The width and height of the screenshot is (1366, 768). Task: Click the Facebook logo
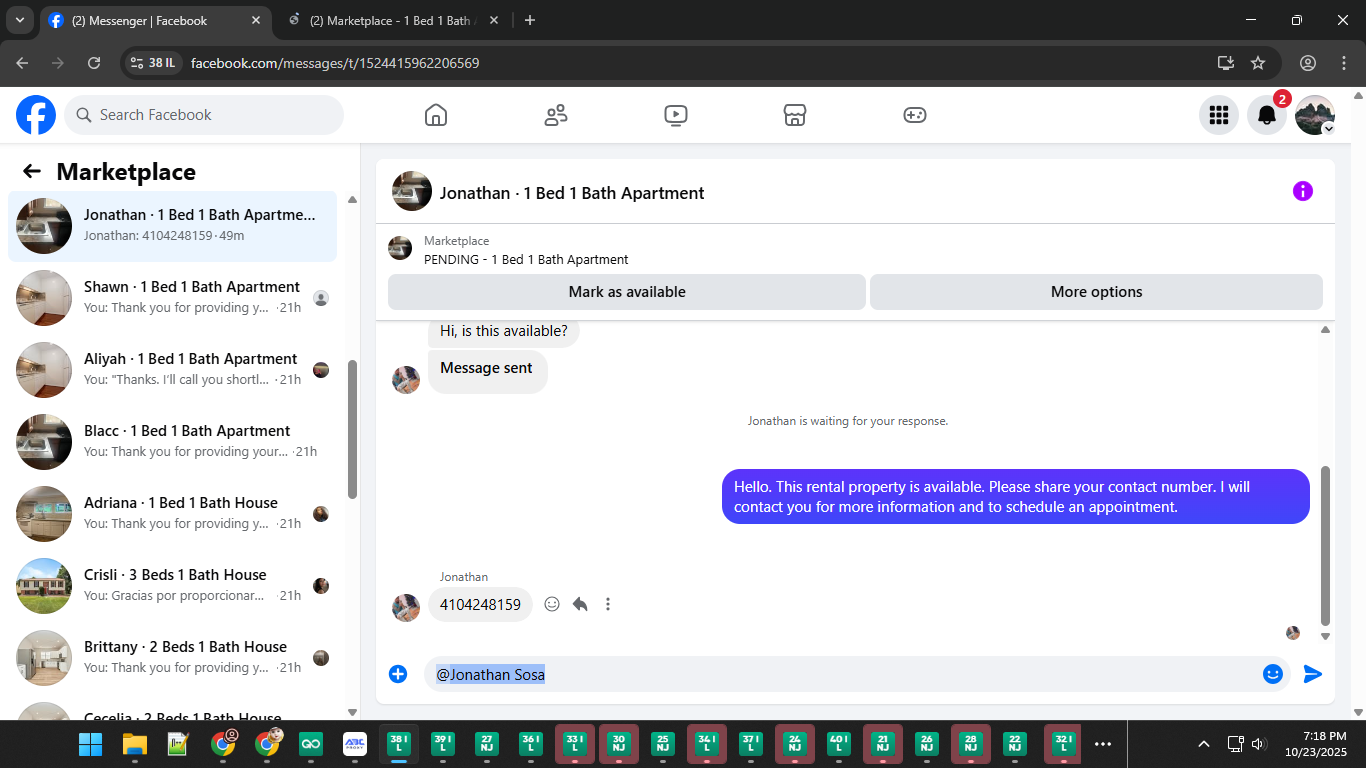pos(36,115)
